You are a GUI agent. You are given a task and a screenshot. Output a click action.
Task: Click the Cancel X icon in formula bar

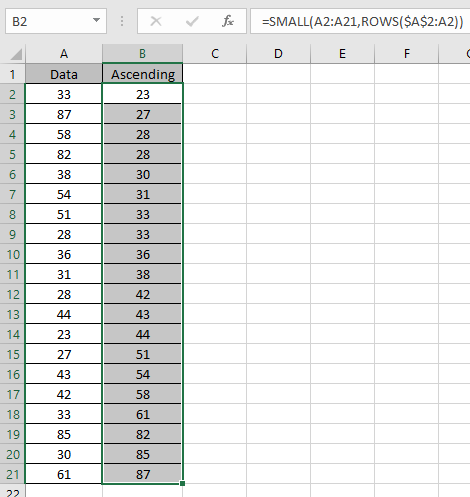click(x=156, y=21)
